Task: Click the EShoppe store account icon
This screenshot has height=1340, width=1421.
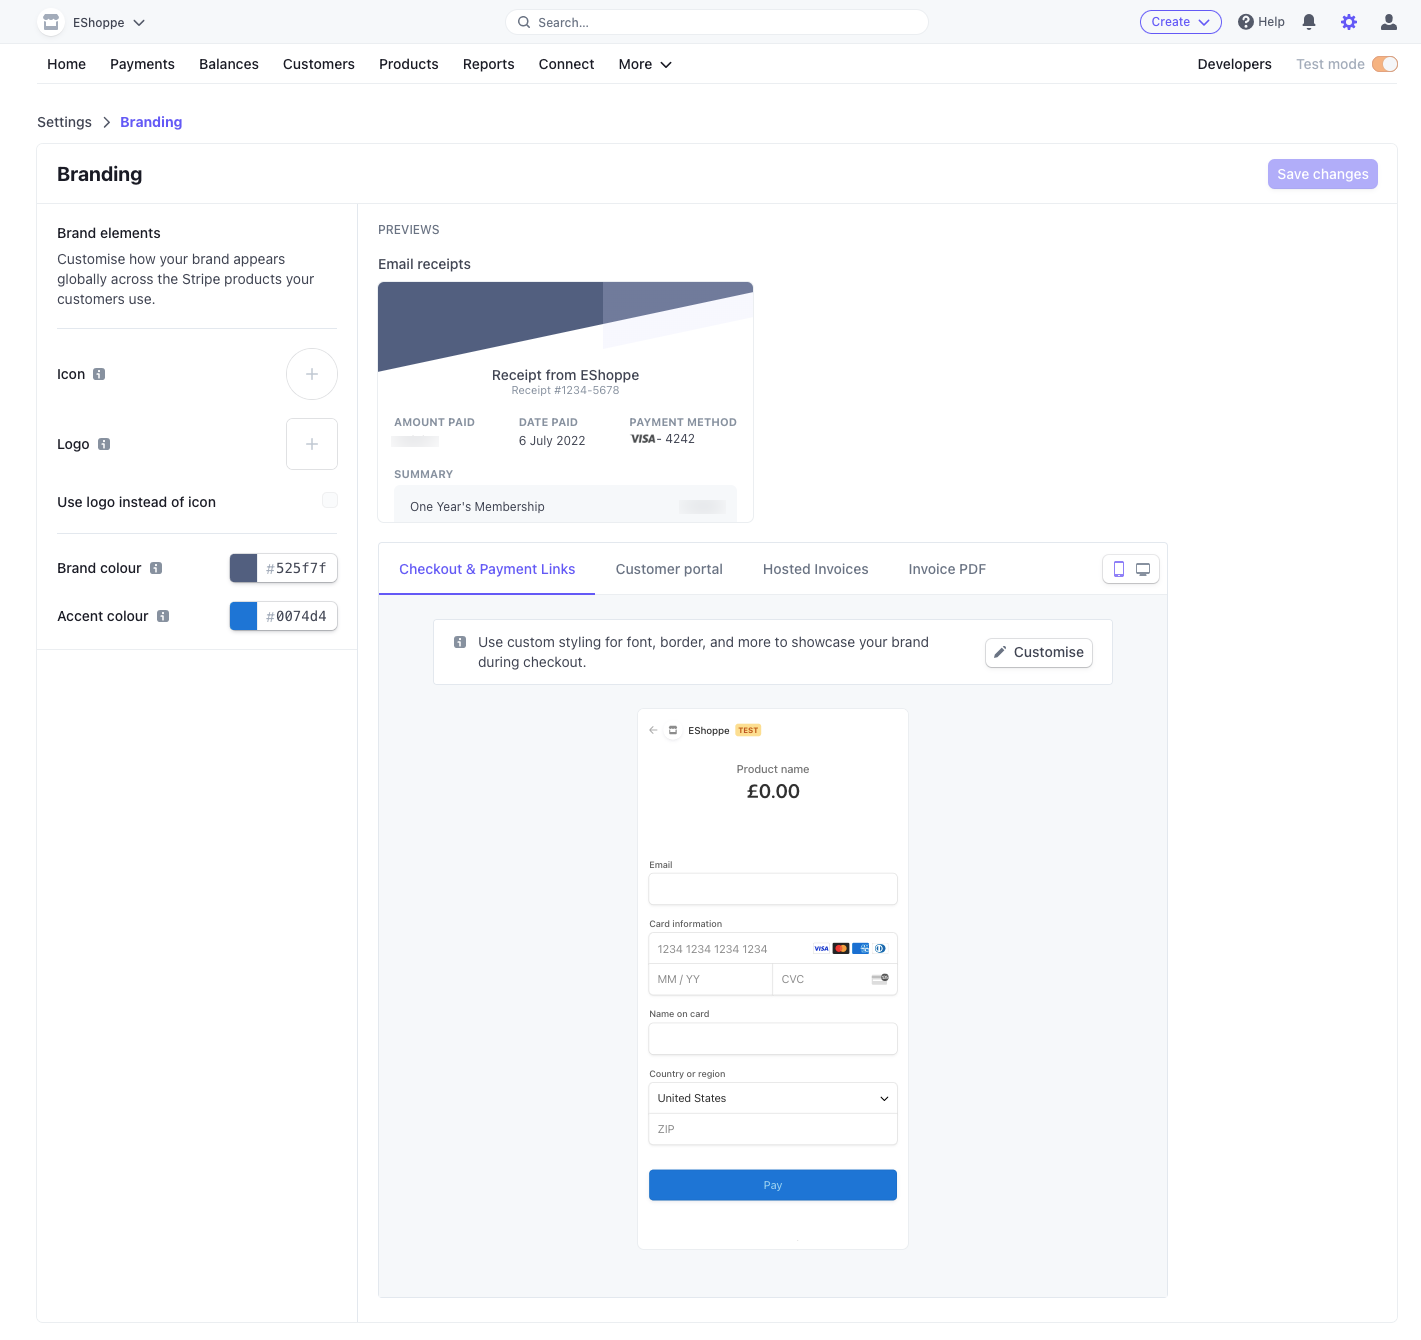Action: (x=51, y=22)
